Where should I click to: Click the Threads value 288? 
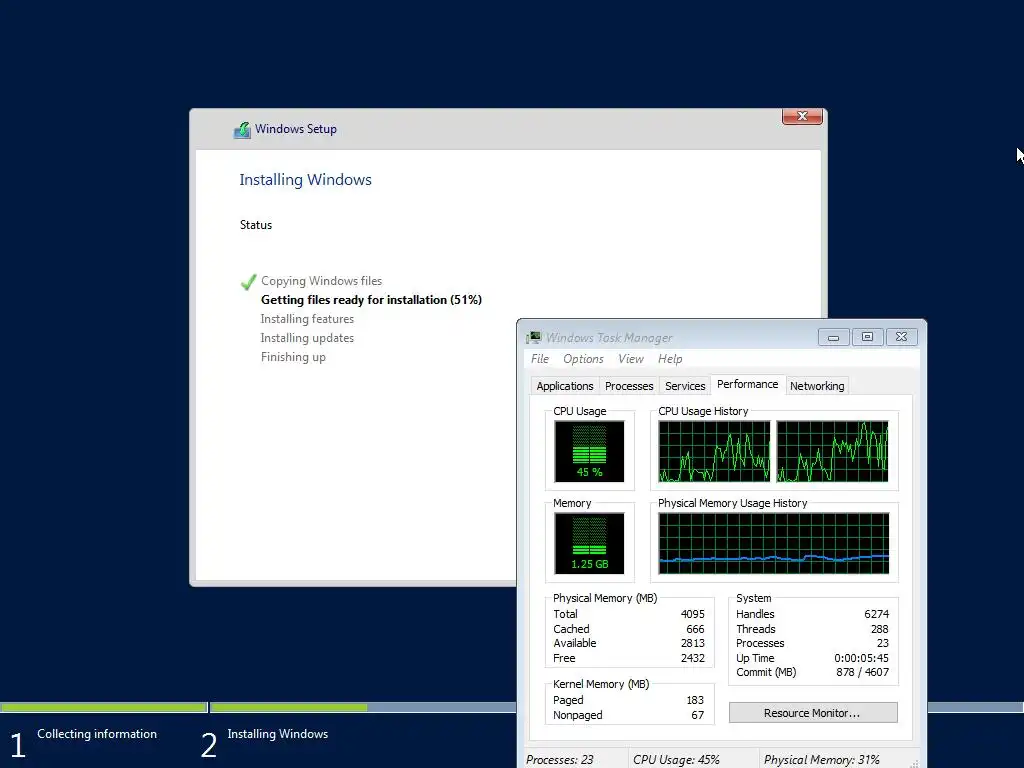click(x=880, y=629)
